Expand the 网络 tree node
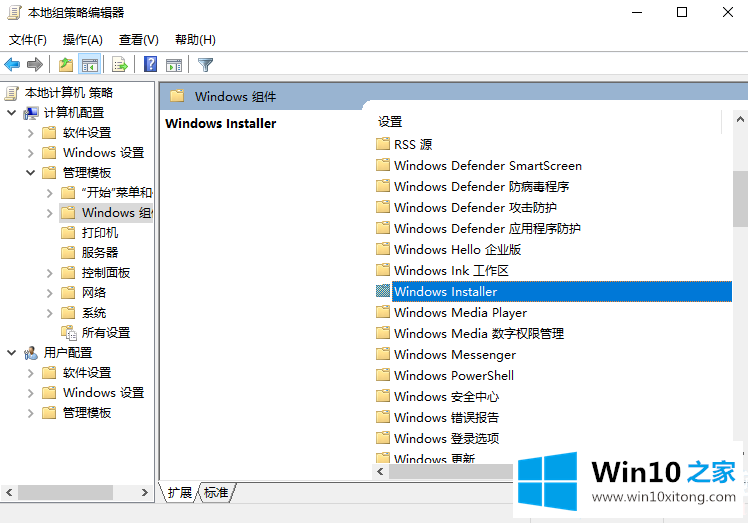 [50, 293]
